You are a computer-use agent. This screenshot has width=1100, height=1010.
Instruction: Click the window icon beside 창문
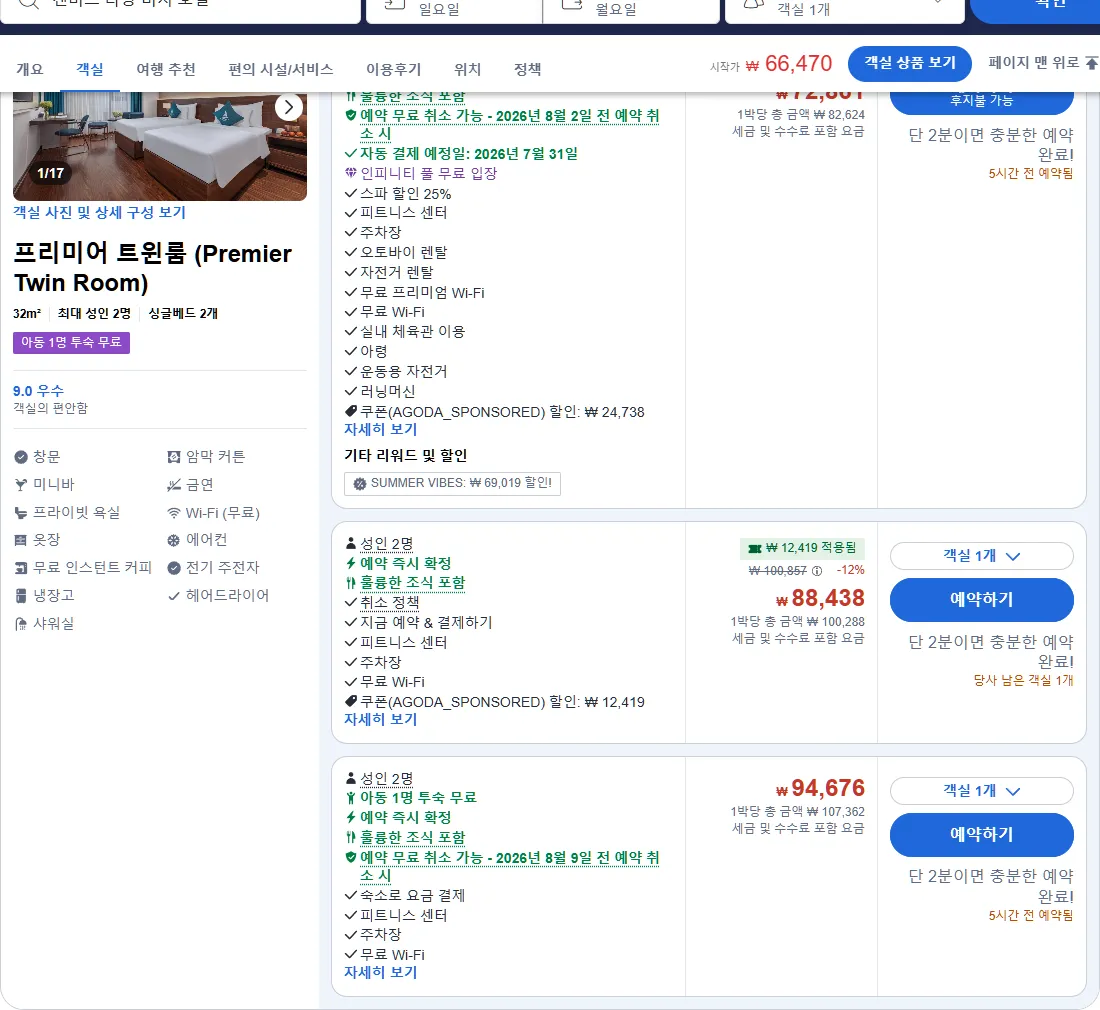(21, 457)
